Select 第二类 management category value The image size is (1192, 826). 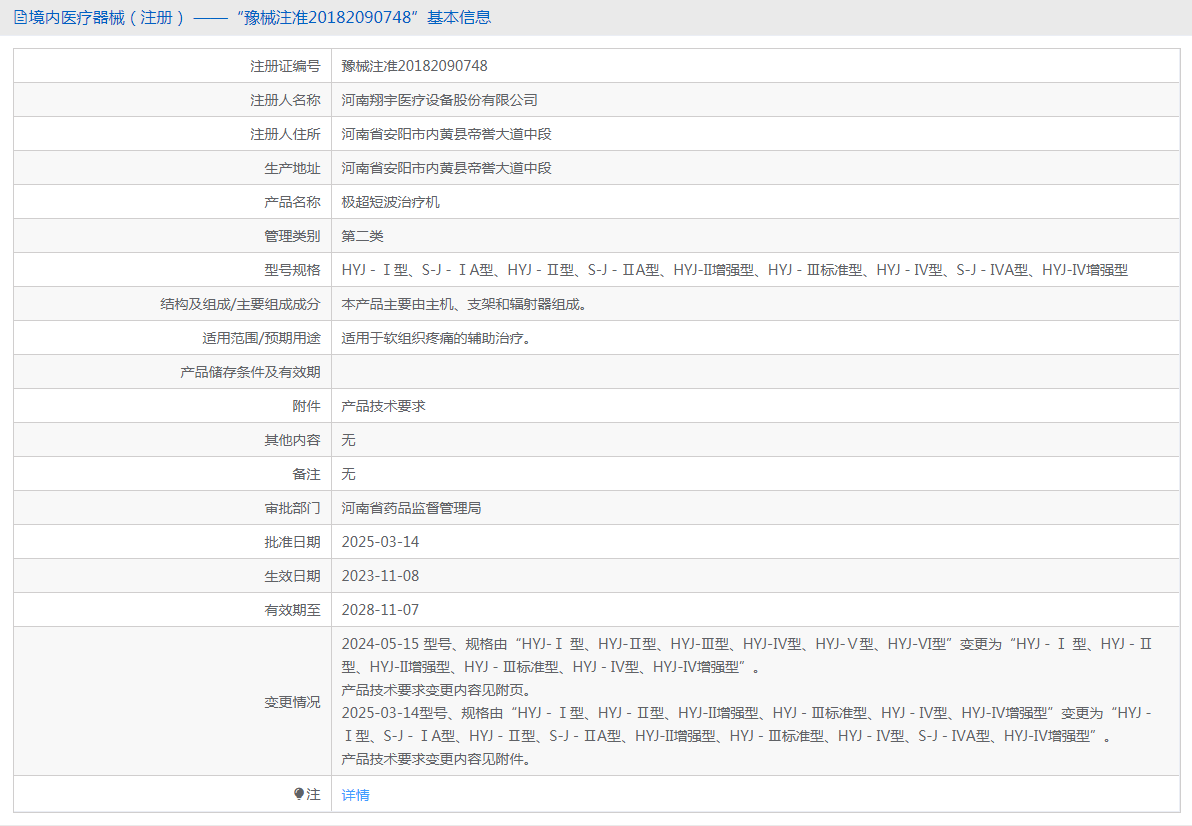362,236
